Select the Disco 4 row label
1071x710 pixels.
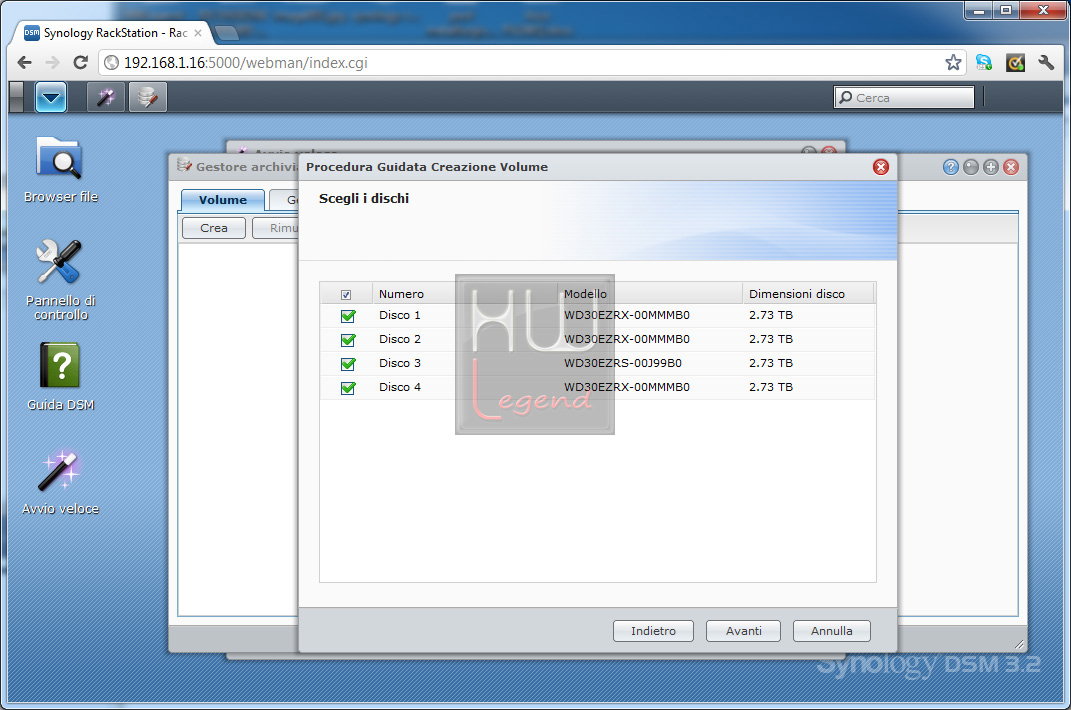(x=400, y=387)
